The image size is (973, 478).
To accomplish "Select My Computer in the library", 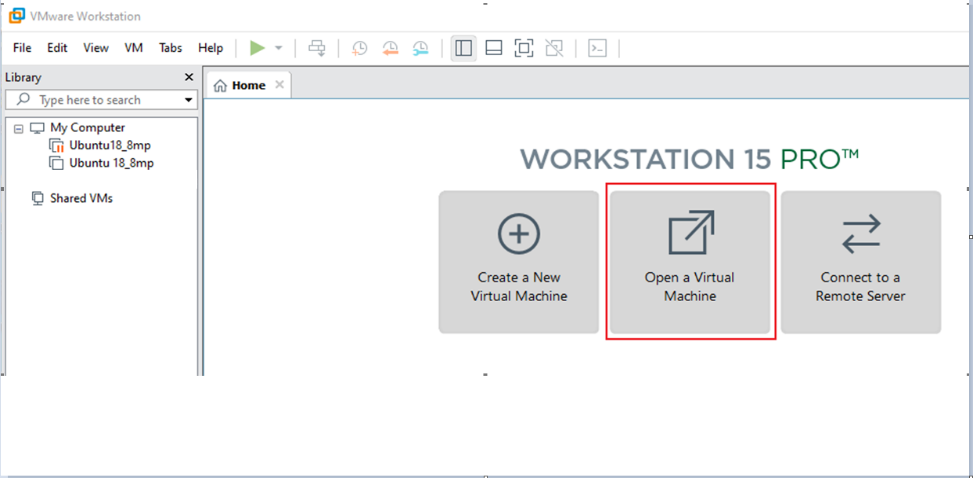I will point(87,128).
